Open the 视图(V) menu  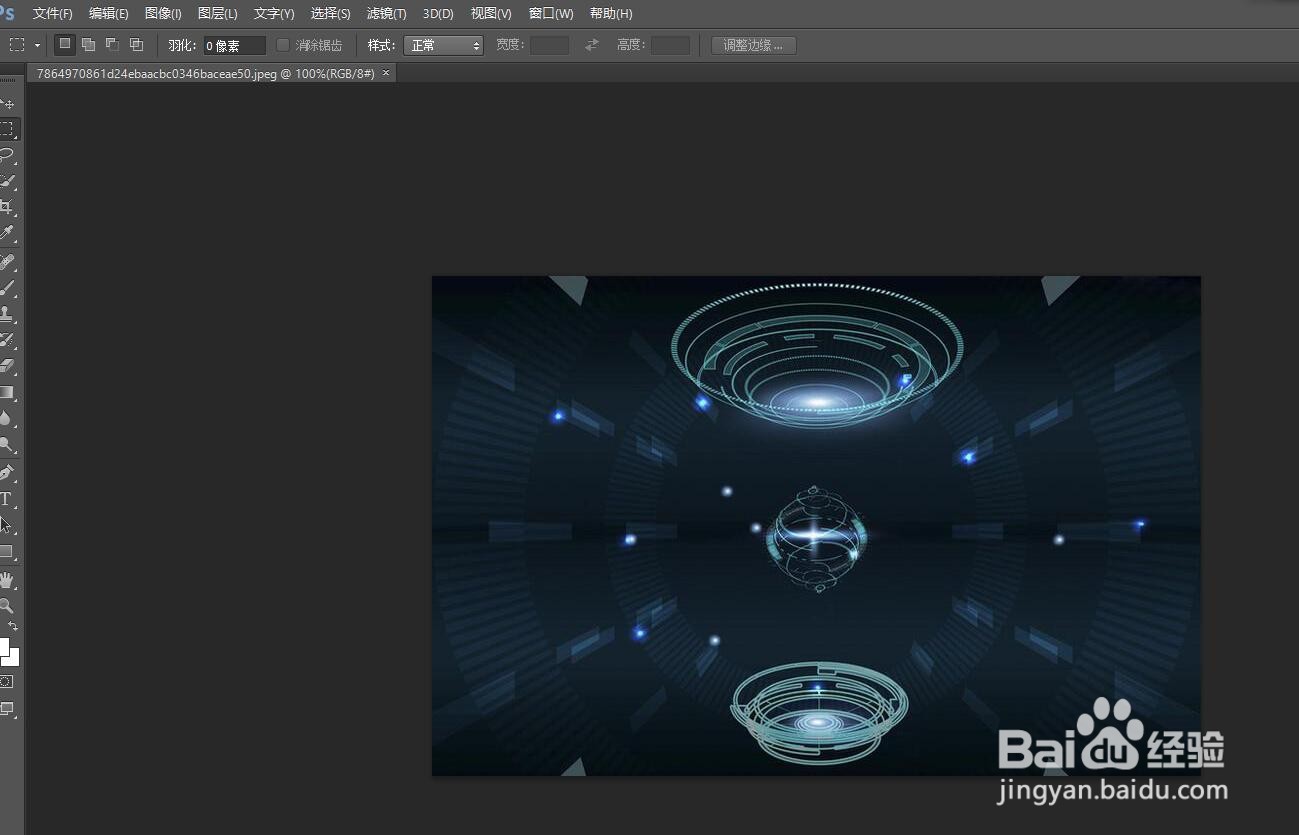[491, 14]
